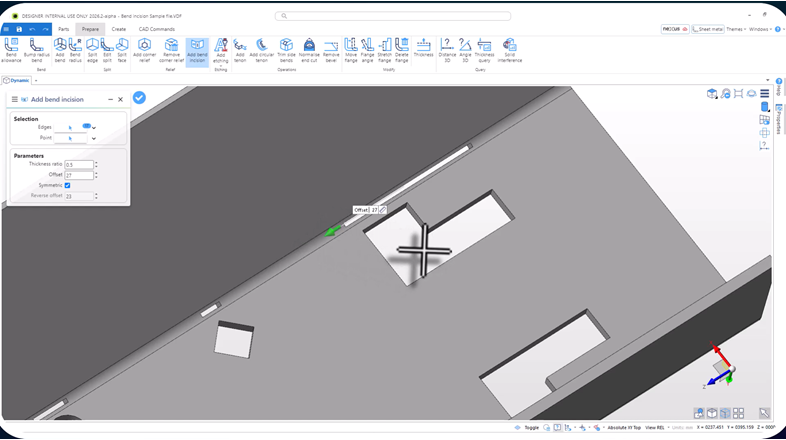Click Absolute XY Top in status bar
This screenshot has width=786, height=440.
[624, 427]
